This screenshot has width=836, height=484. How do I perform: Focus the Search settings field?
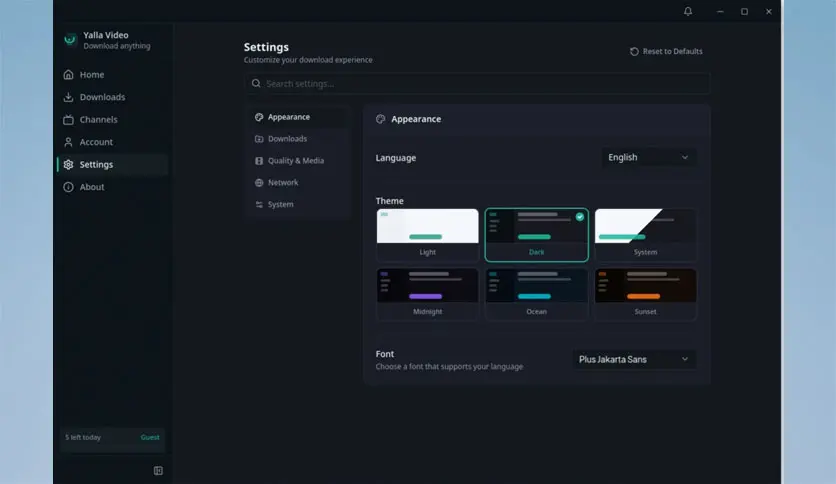point(478,83)
